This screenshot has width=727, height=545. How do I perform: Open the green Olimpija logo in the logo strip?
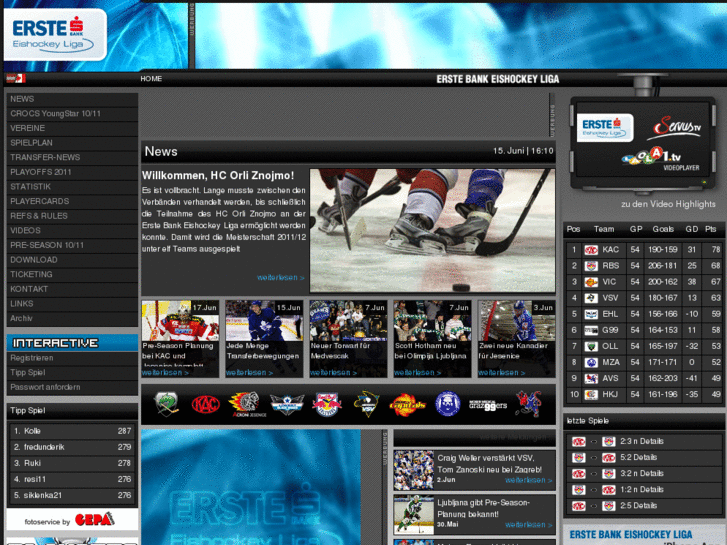166,404
